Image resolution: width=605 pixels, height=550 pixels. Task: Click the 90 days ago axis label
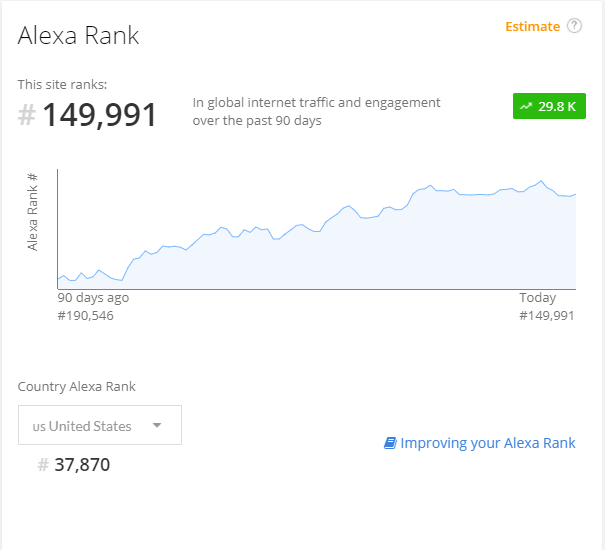[93, 298]
